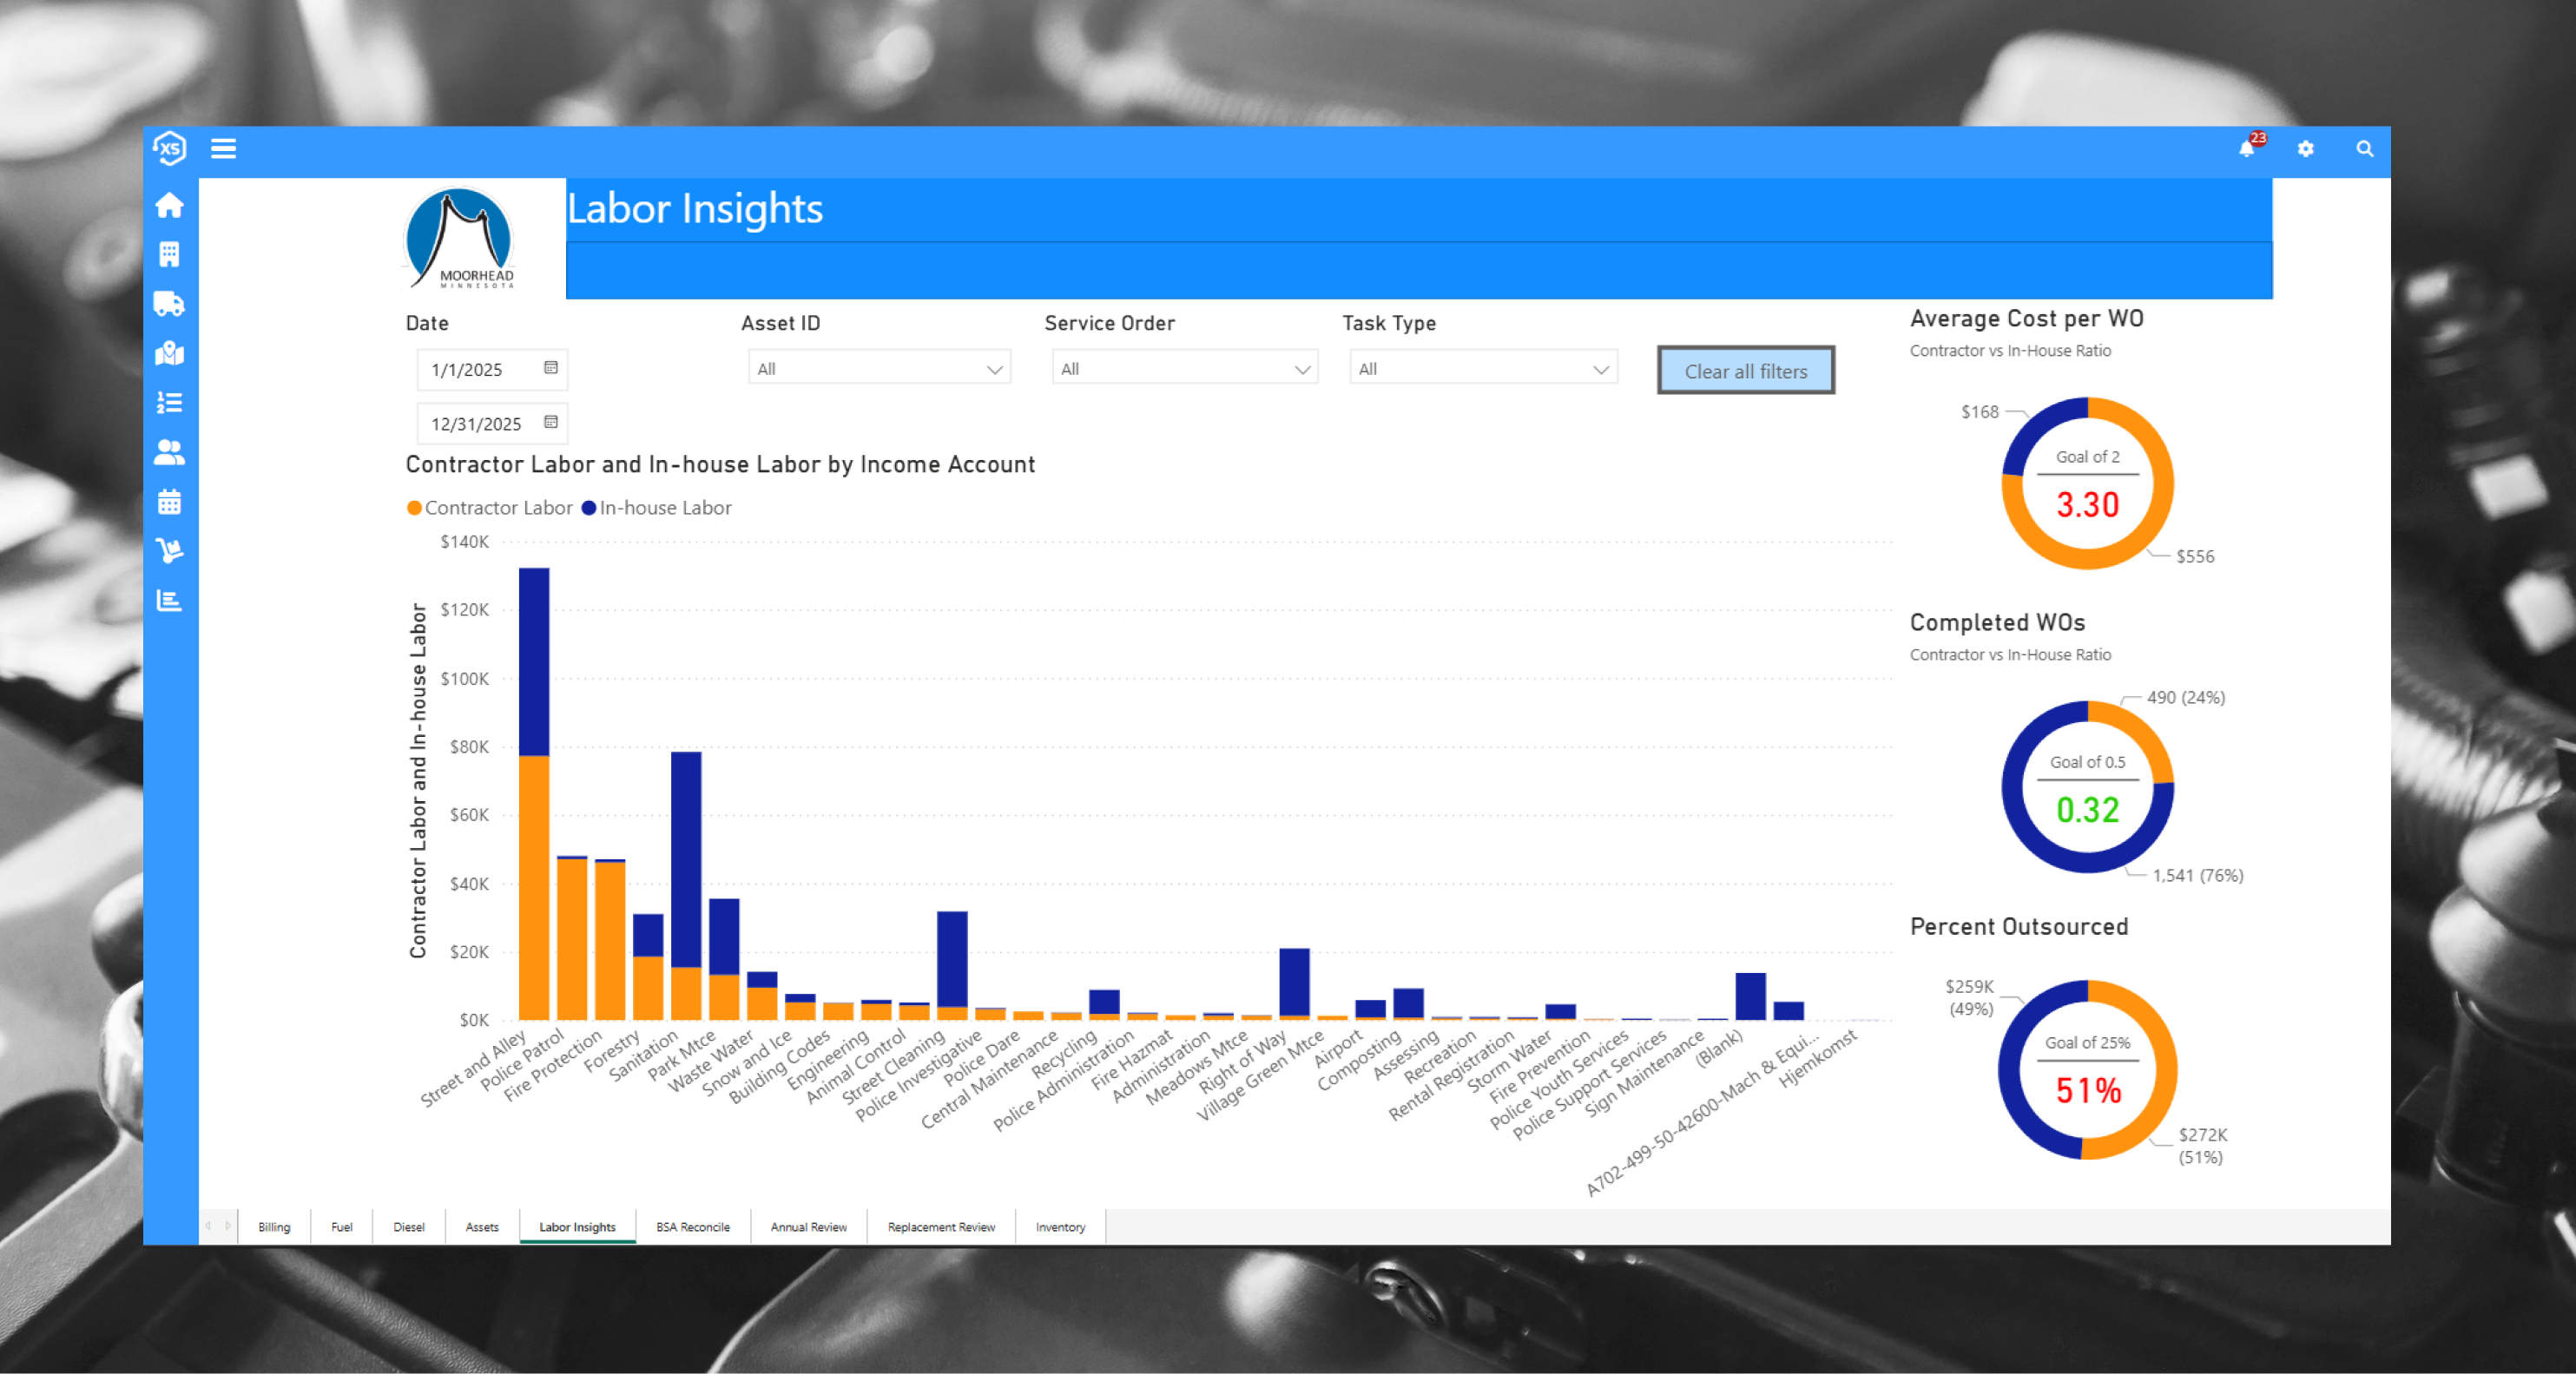The image size is (2576, 1374).
Task: Click the start date 1/1/2025 field
Action: (480, 370)
